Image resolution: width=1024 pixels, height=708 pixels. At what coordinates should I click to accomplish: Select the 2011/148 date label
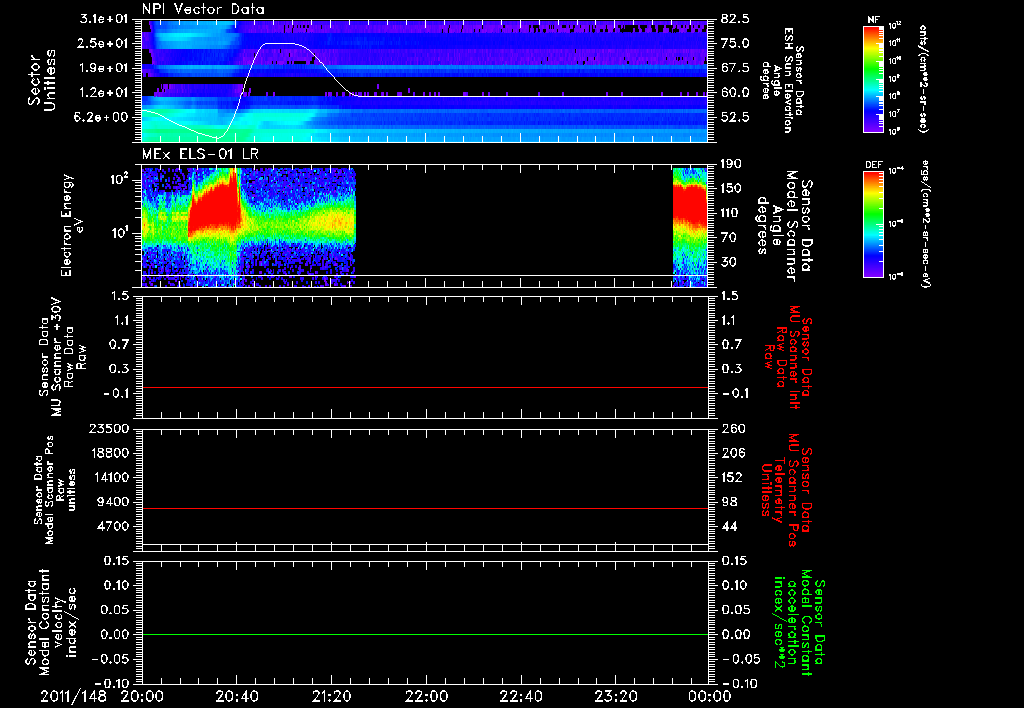tap(73, 696)
